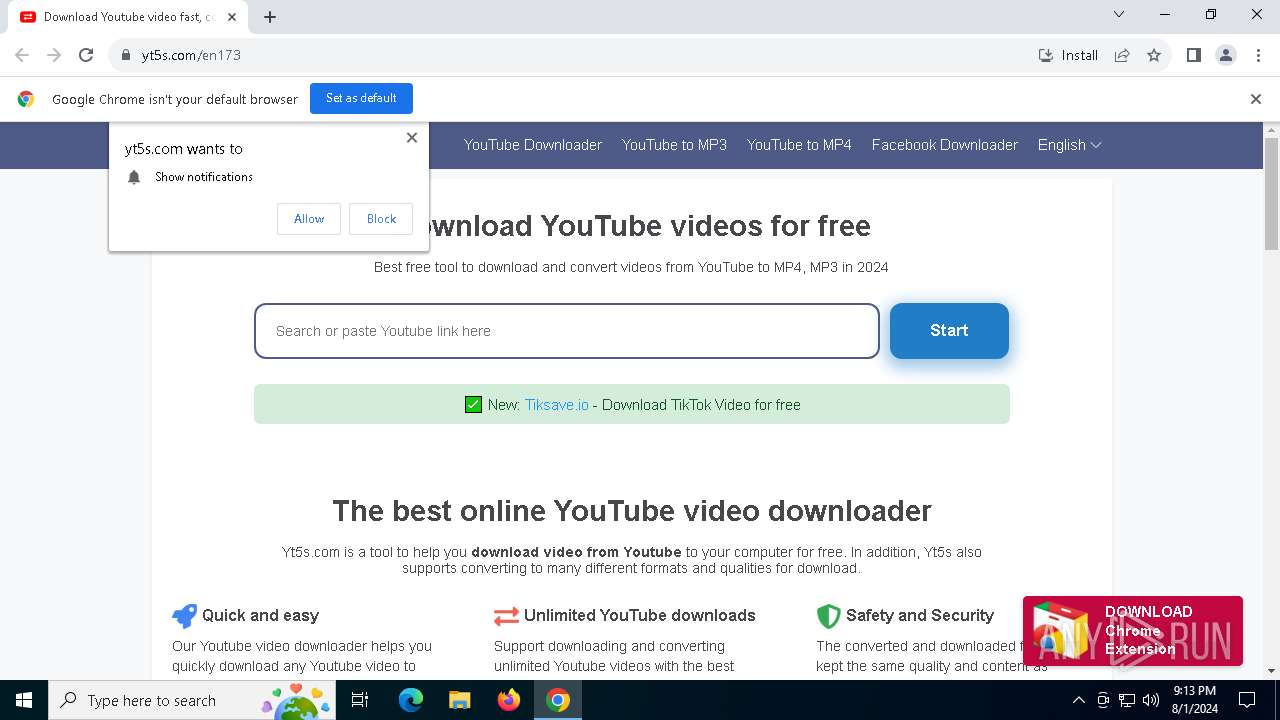Screen dimensions: 1280x720
Task: Open Chrome three-dot menu
Action: pyautogui.click(x=1257, y=55)
